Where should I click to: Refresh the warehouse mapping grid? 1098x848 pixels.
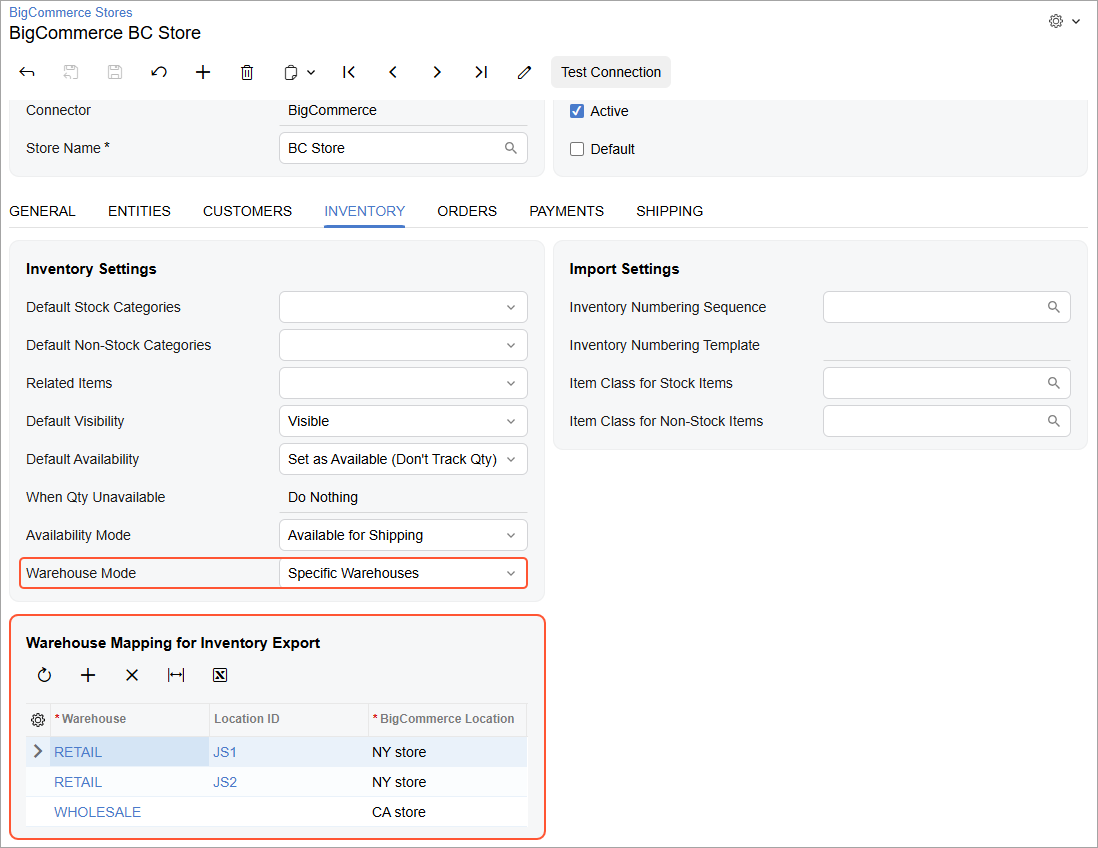coord(44,675)
